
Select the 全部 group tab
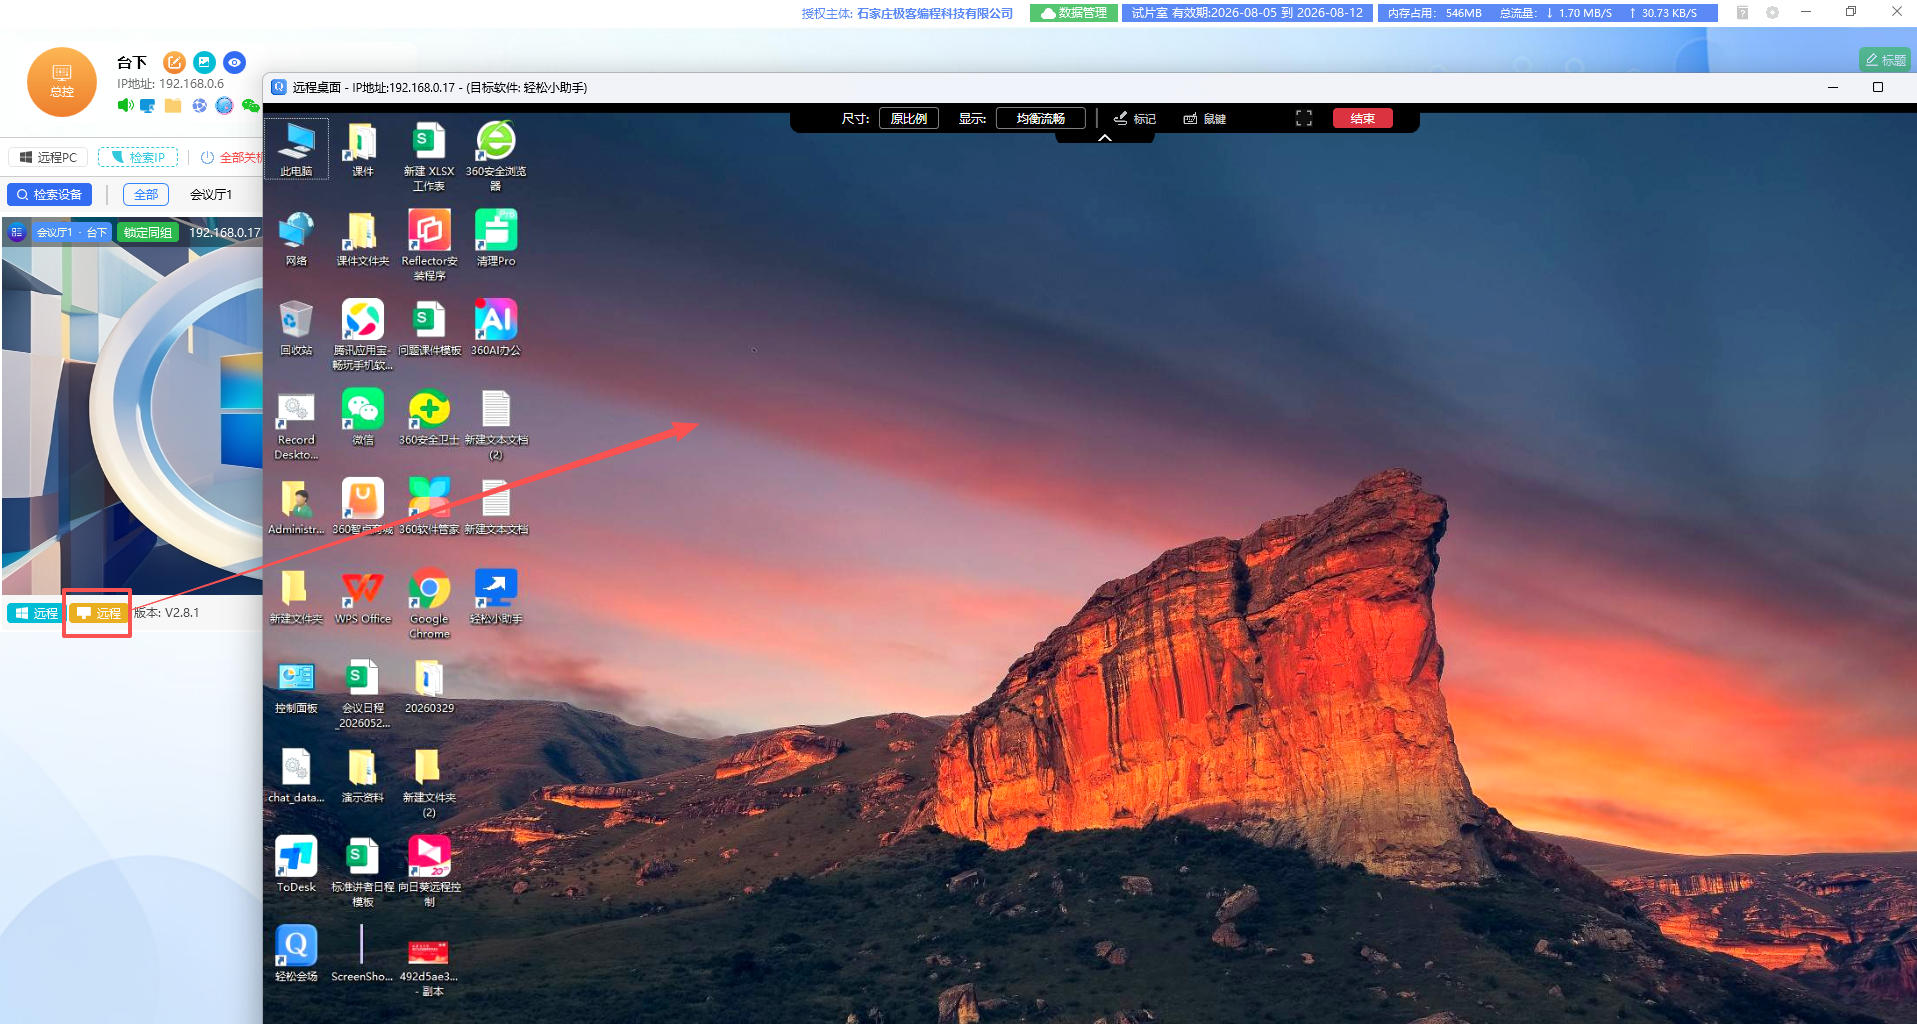tap(146, 194)
